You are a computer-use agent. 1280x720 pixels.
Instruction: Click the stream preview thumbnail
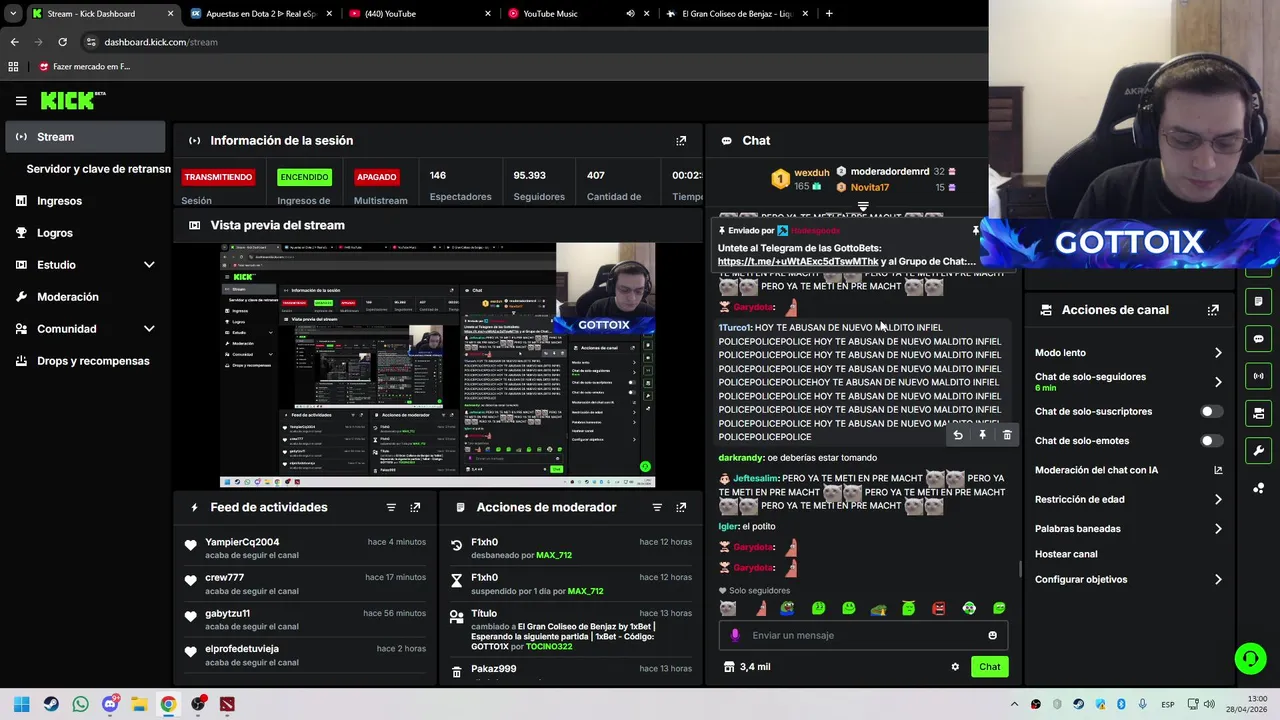click(437, 365)
